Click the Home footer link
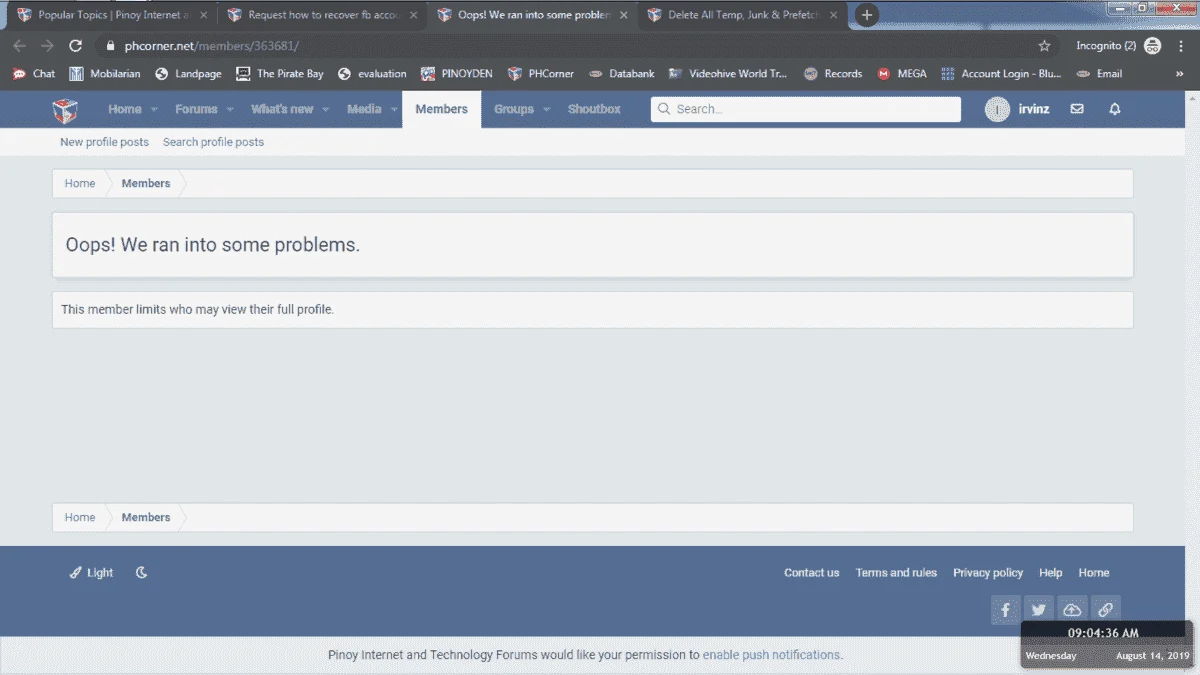1200x675 pixels. click(1093, 573)
